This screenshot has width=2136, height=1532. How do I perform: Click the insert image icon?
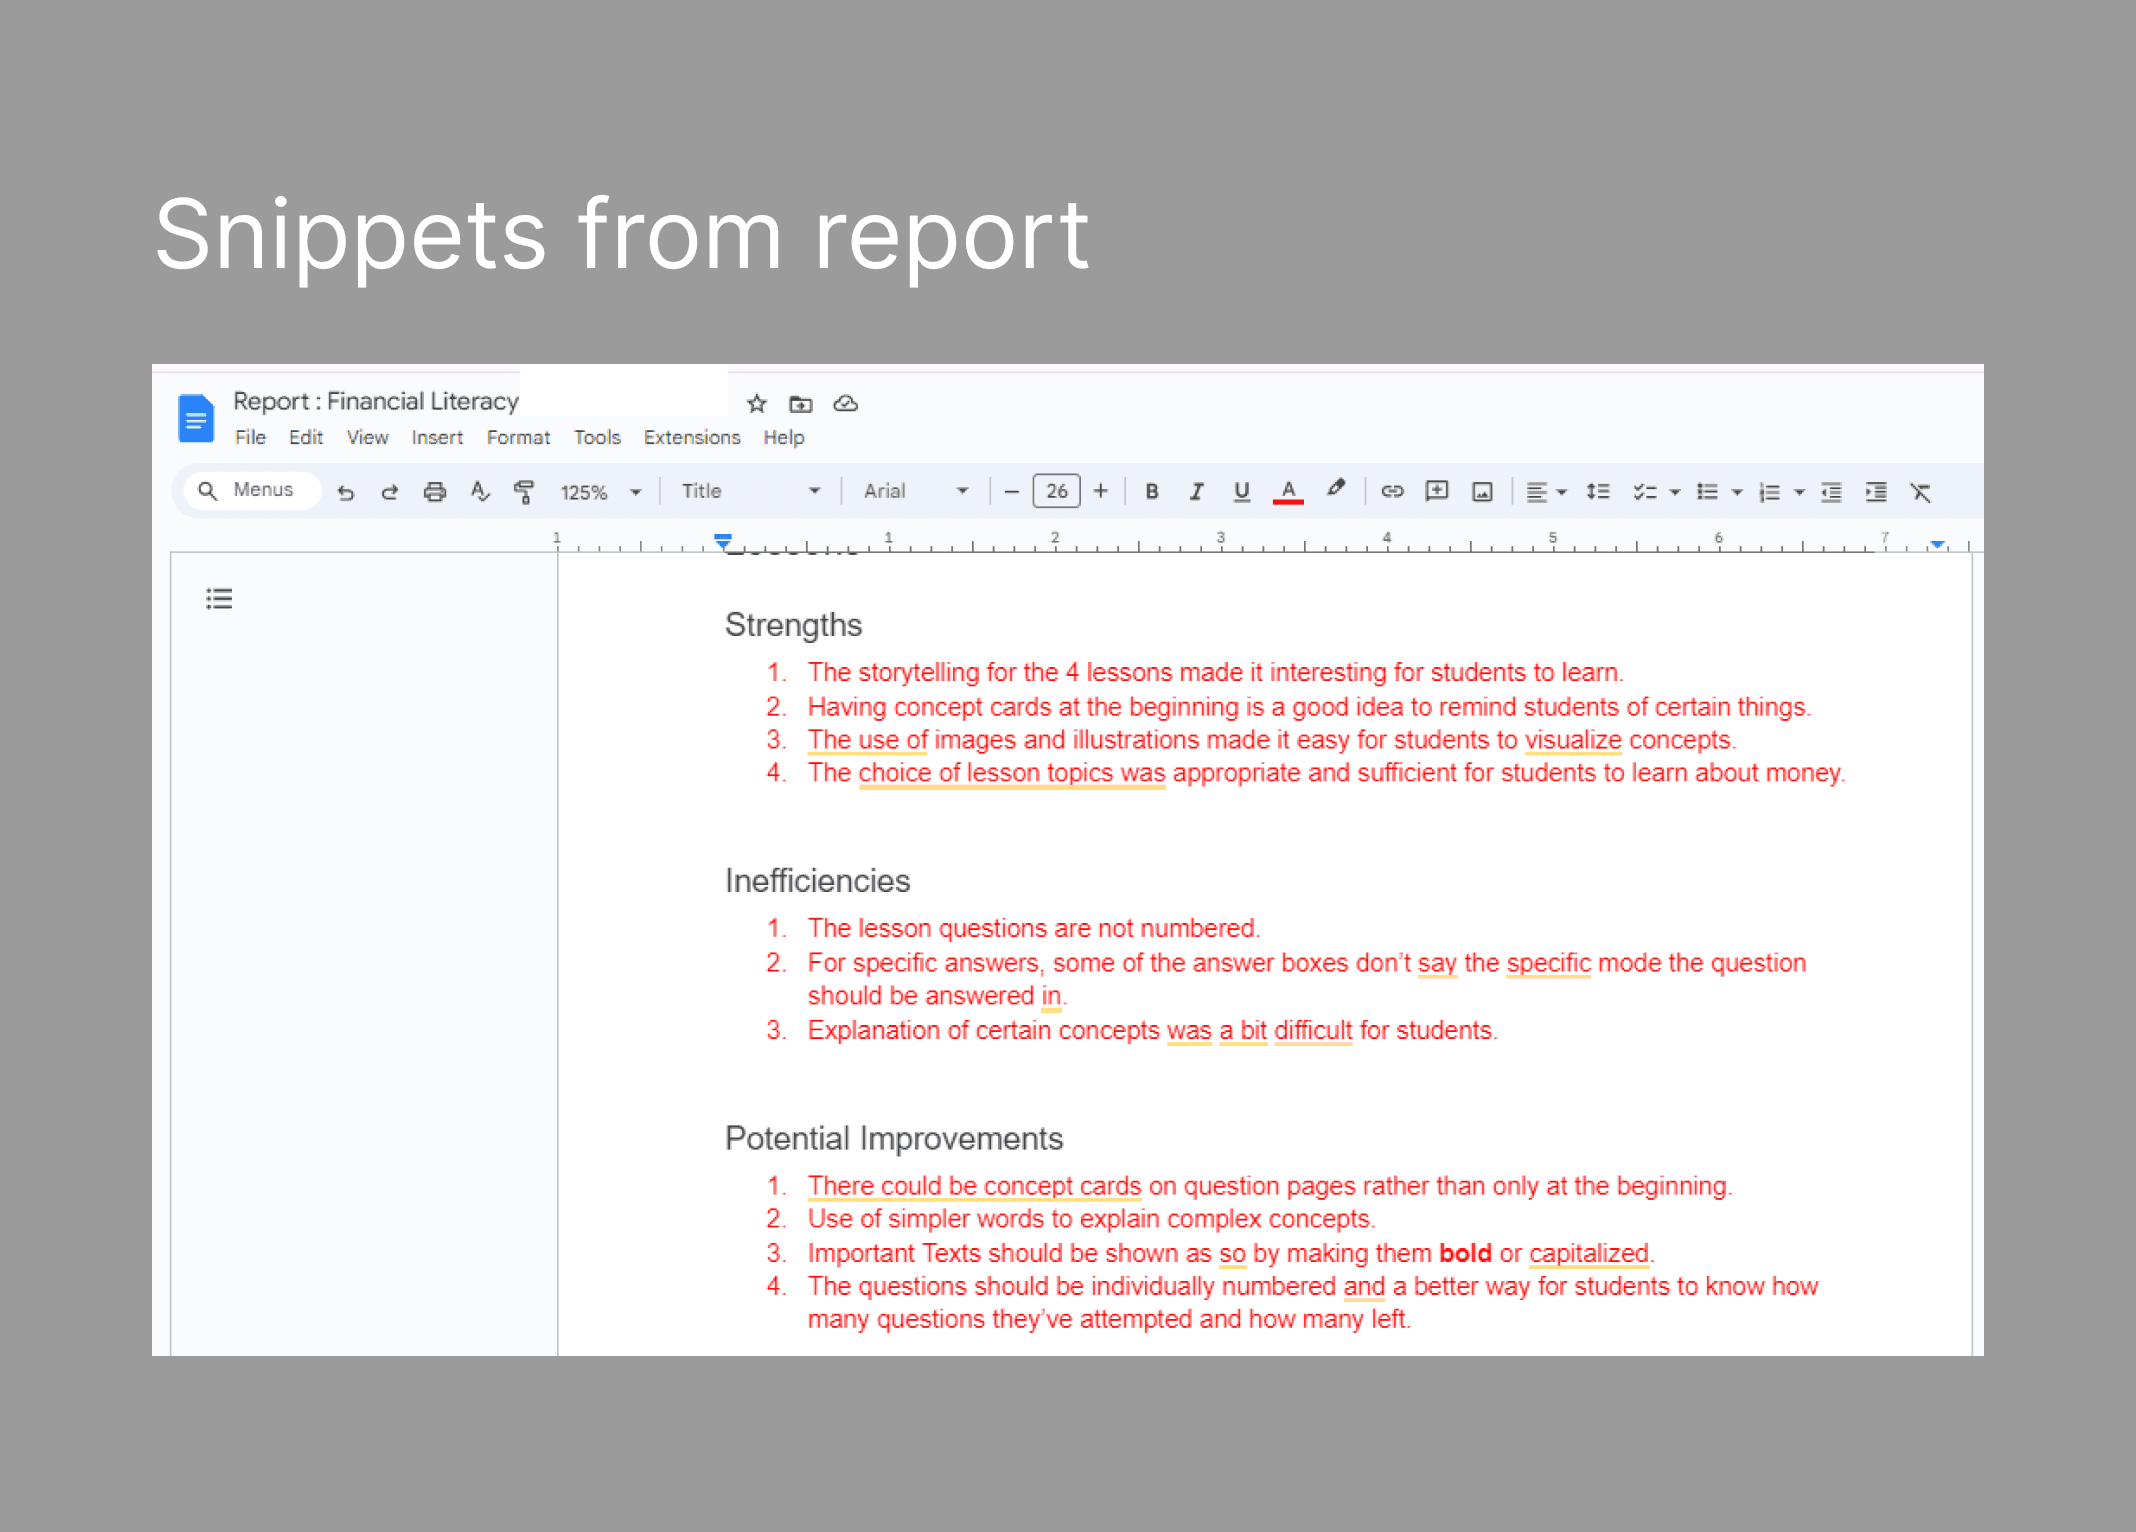point(1482,491)
